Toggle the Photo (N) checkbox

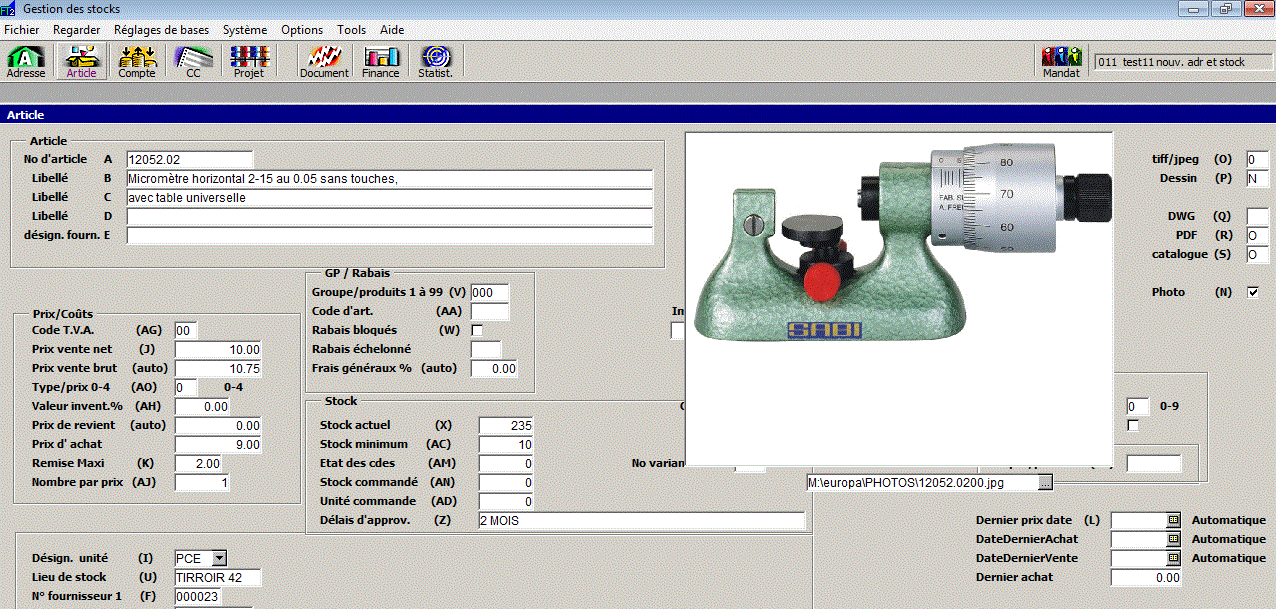tap(1253, 292)
